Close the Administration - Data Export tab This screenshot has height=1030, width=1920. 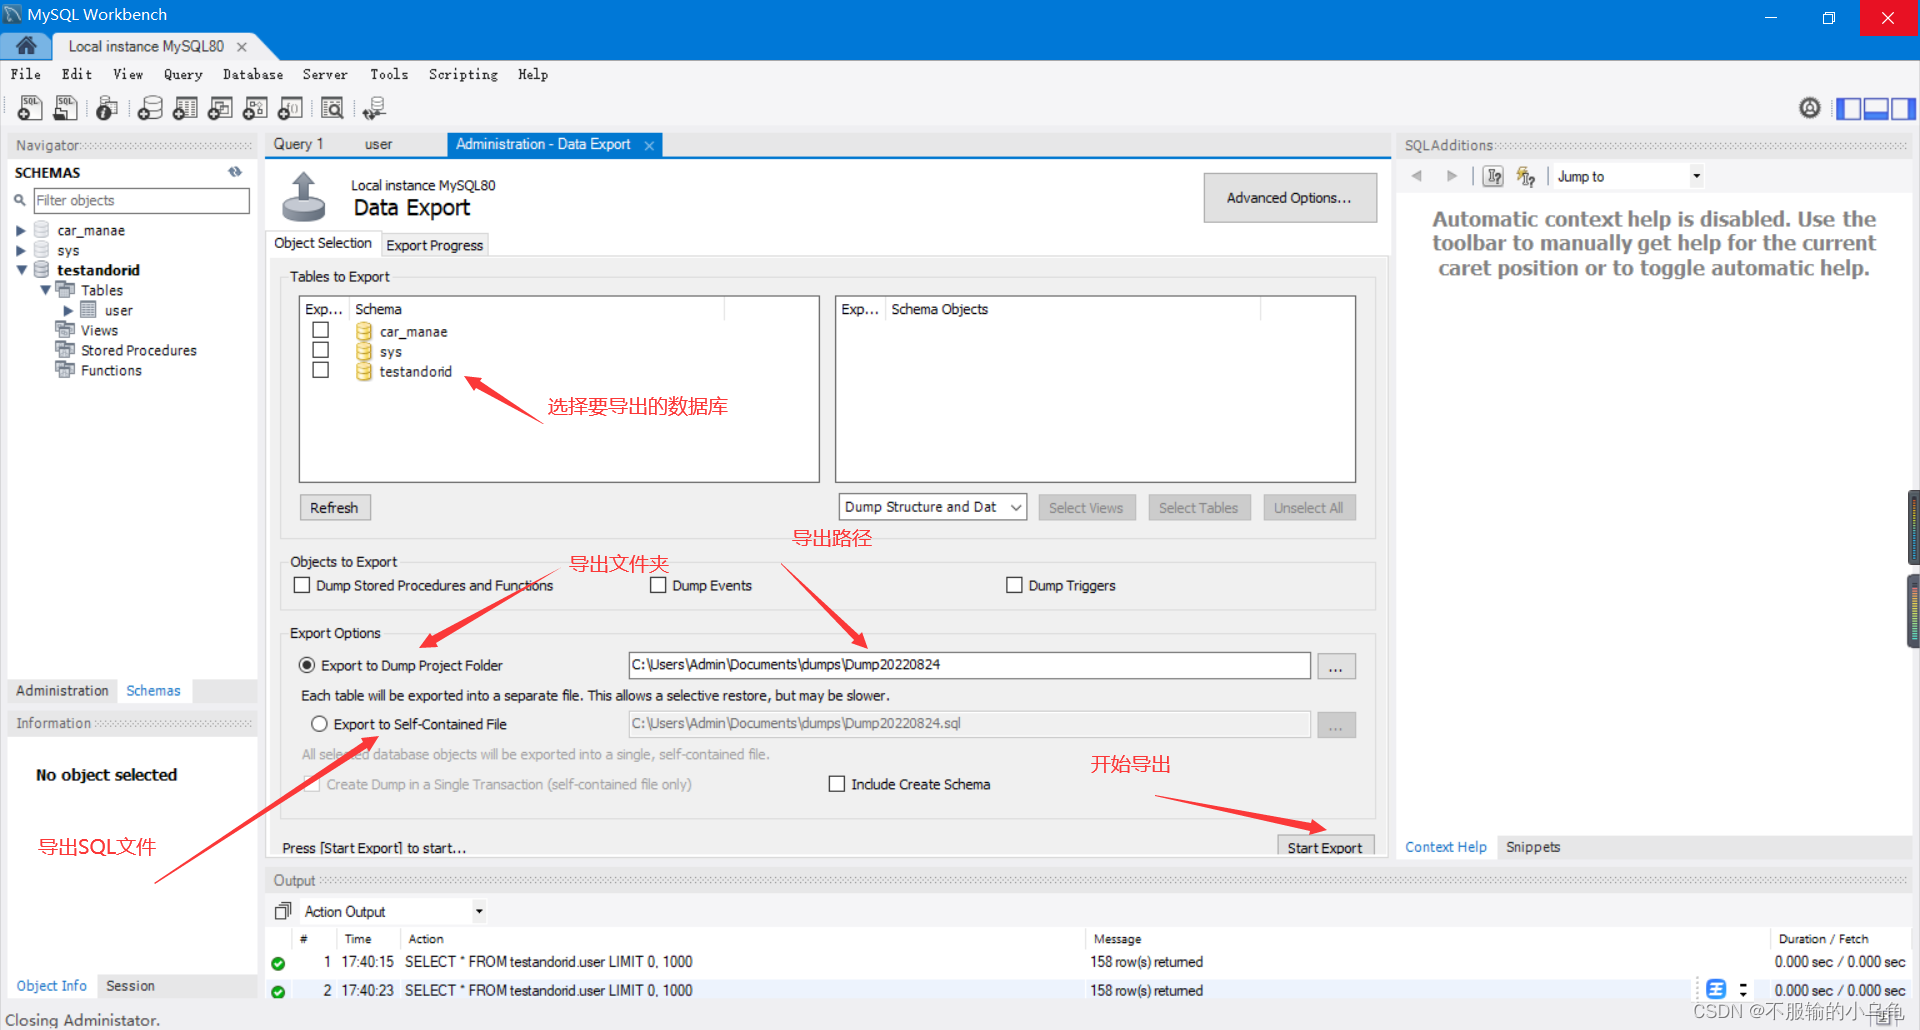(x=649, y=145)
